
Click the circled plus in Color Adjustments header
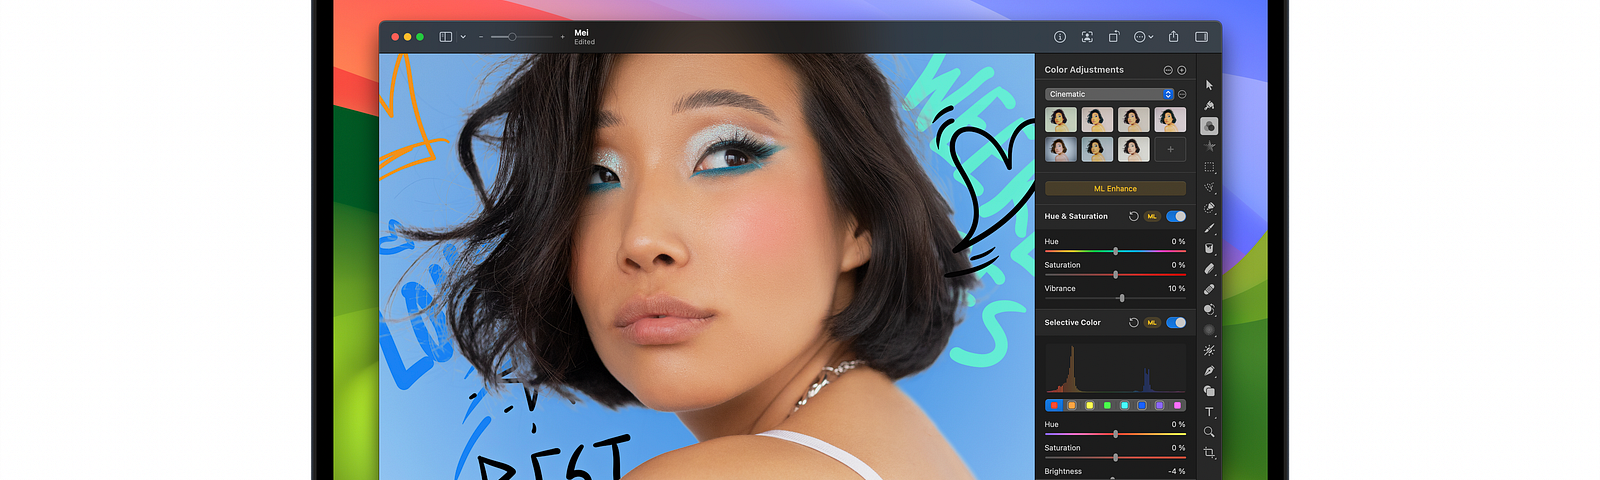[1182, 70]
